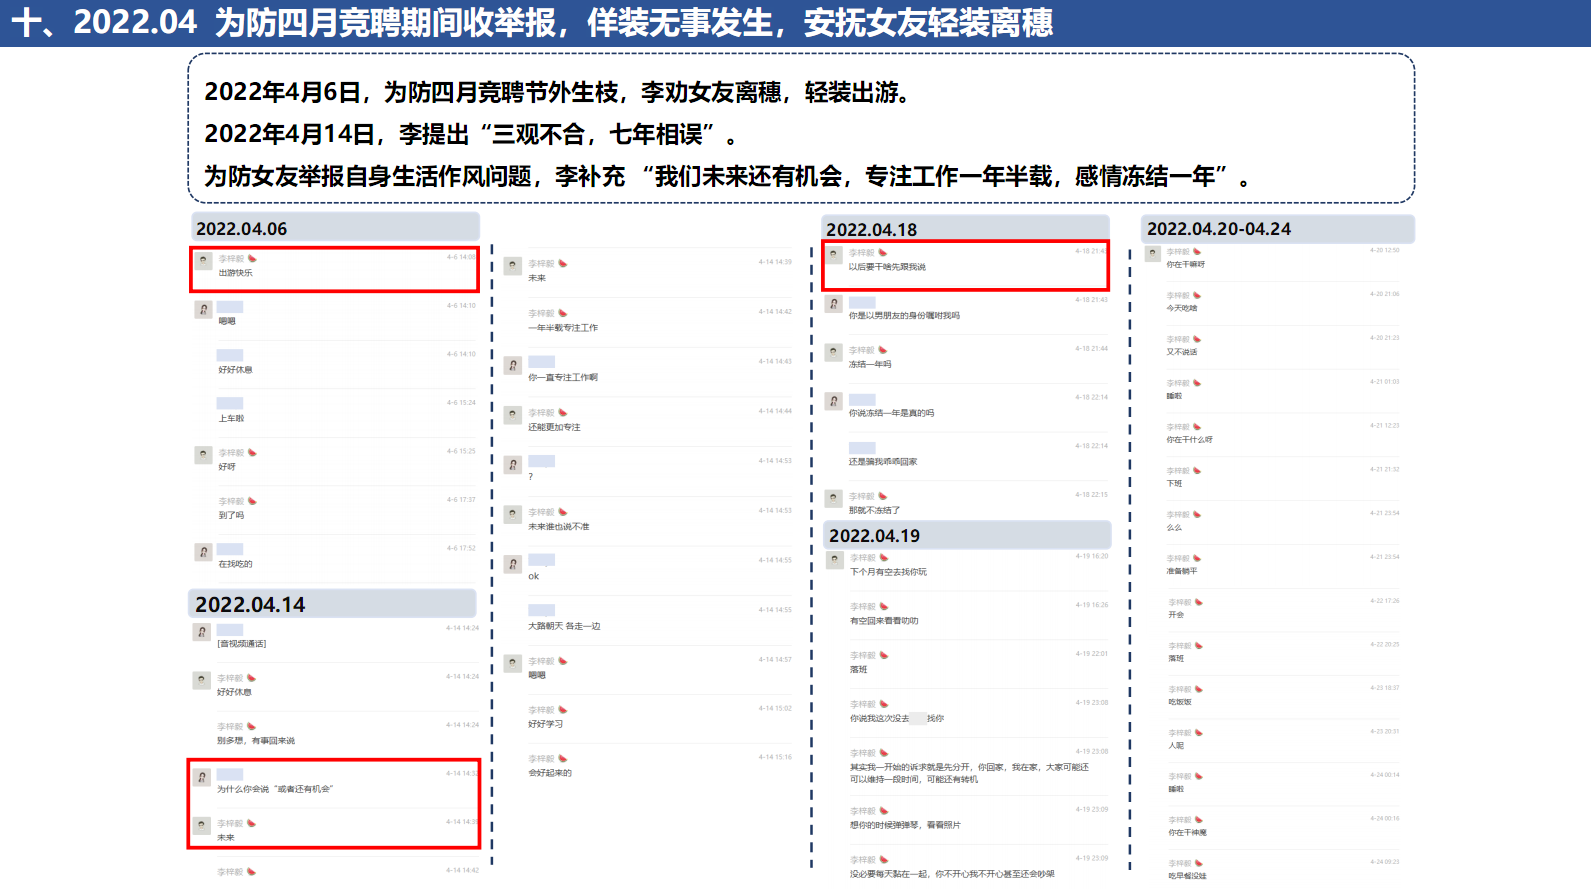Click the watermelon emoji above '到了吗'
The image size is (1591, 889).
tap(252, 501)
